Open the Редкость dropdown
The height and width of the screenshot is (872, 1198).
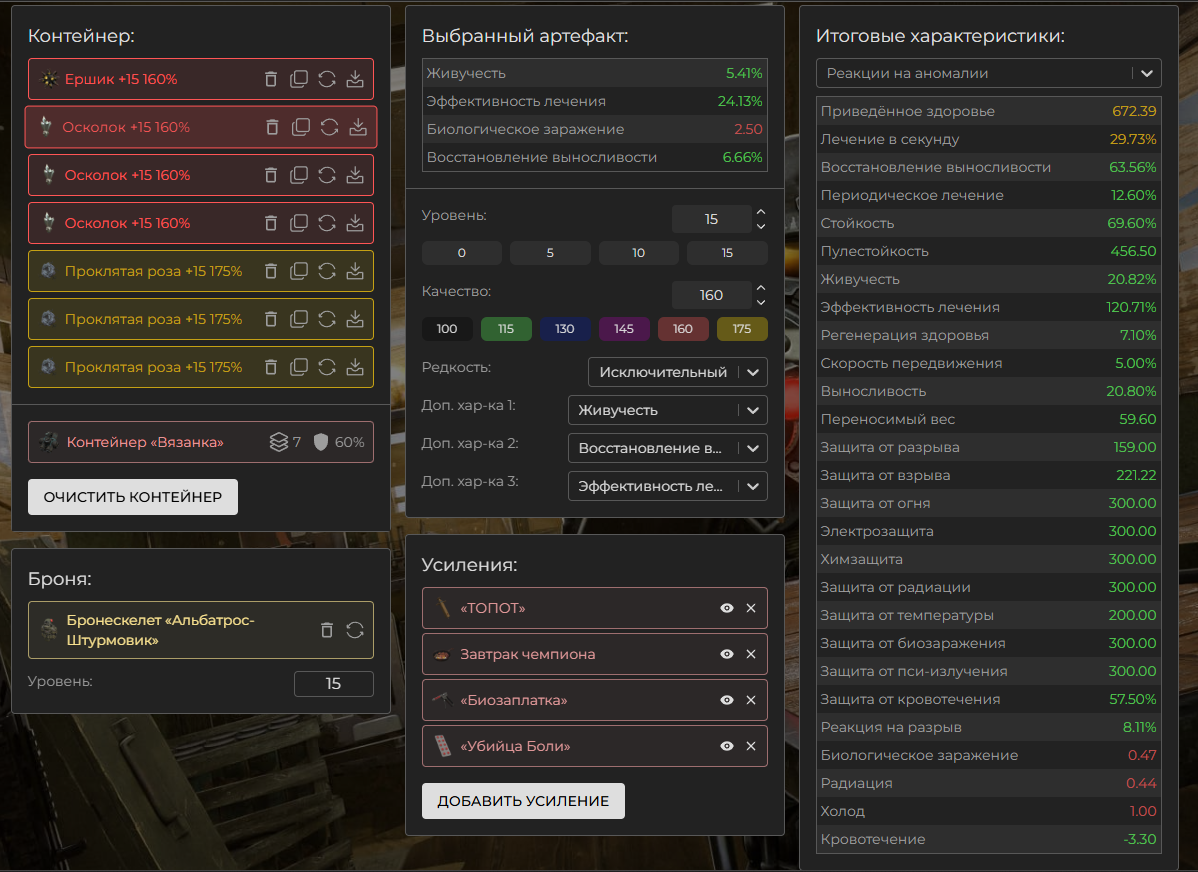[677, 372]
